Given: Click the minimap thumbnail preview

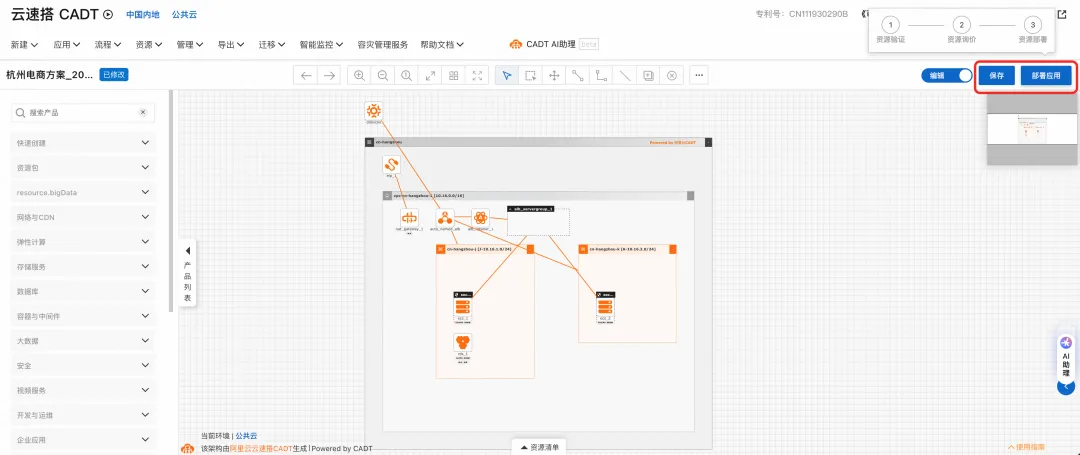Looking at the screenshot, I should [1031, 129].
